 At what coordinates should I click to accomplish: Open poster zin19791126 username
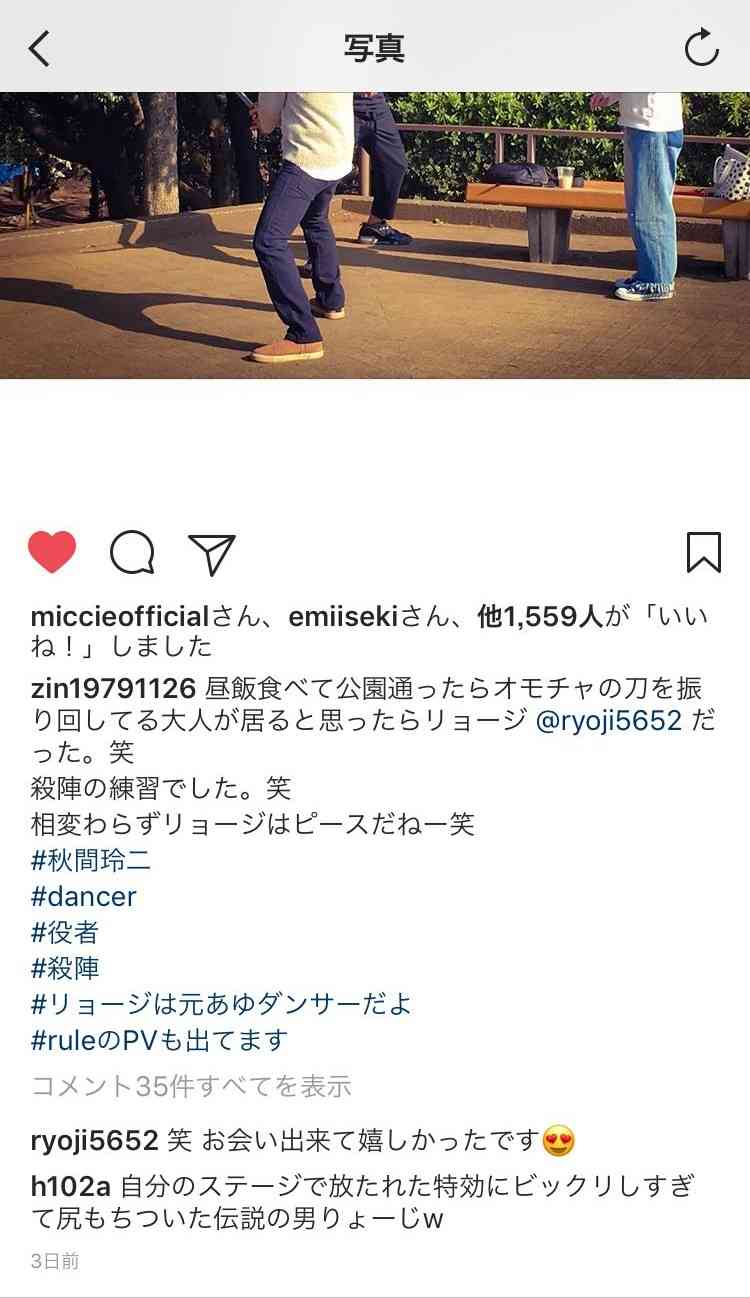(x=115, y=689)
